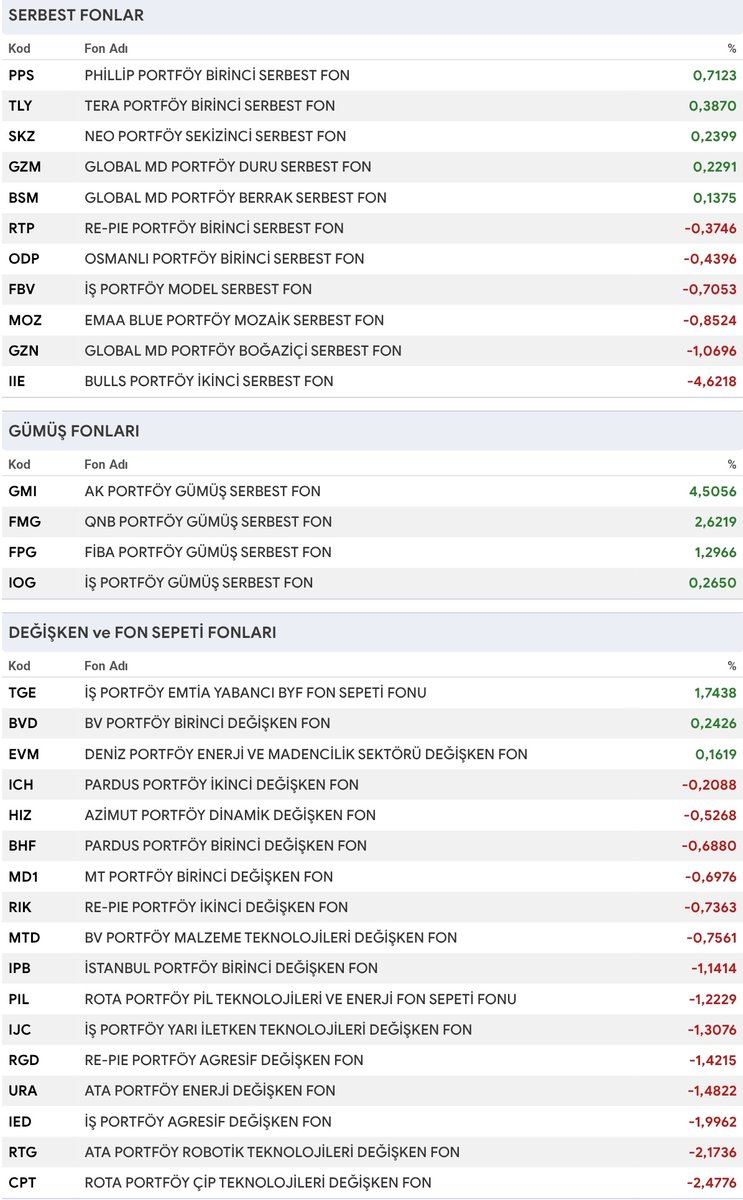Select BULLS PORTFÖY İKİNCİ SERBEST FON
743x1200 pixels.
(209, 381)
